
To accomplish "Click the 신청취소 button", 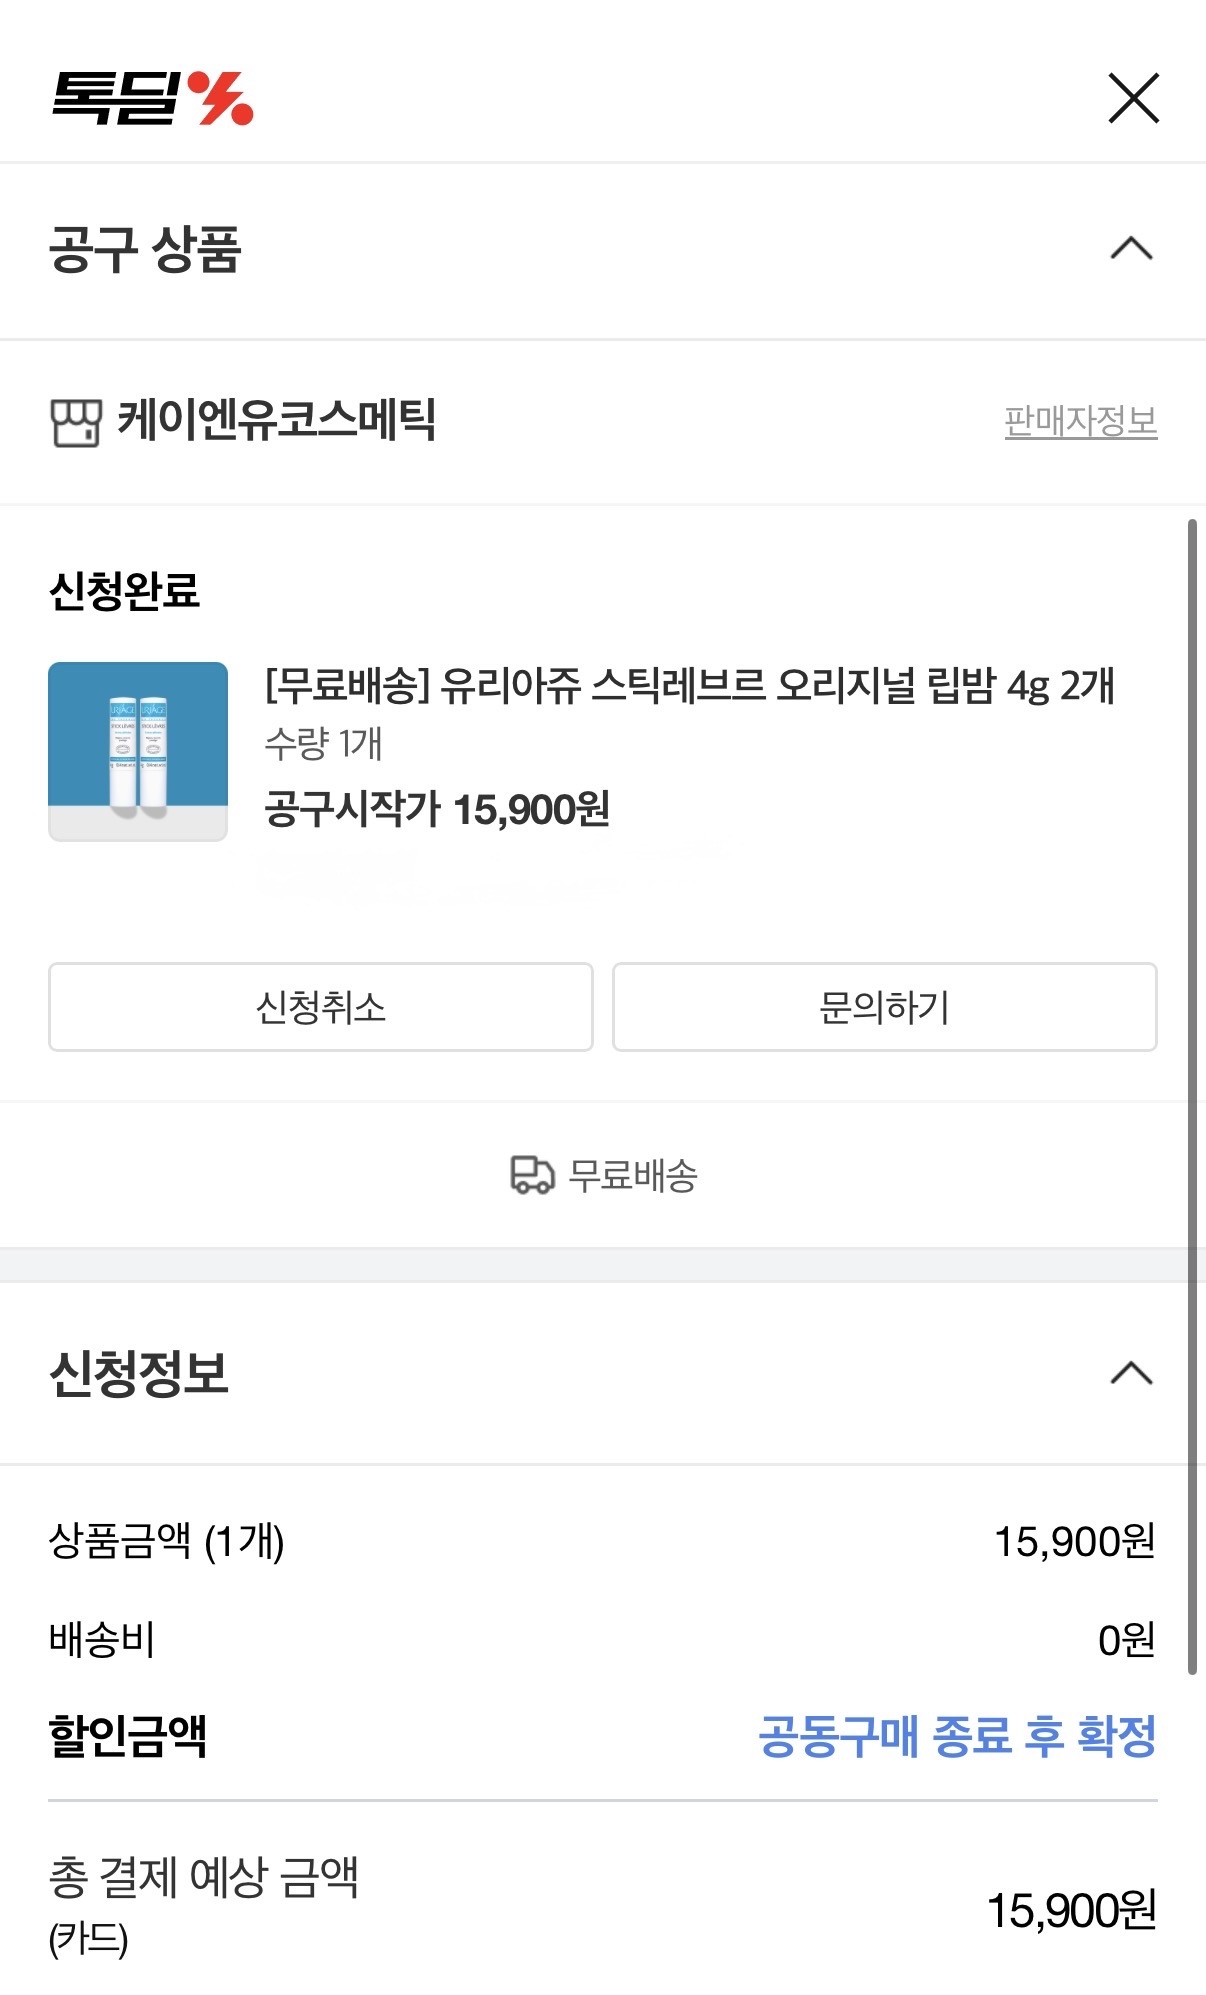I will click(x=321, y=1007).
